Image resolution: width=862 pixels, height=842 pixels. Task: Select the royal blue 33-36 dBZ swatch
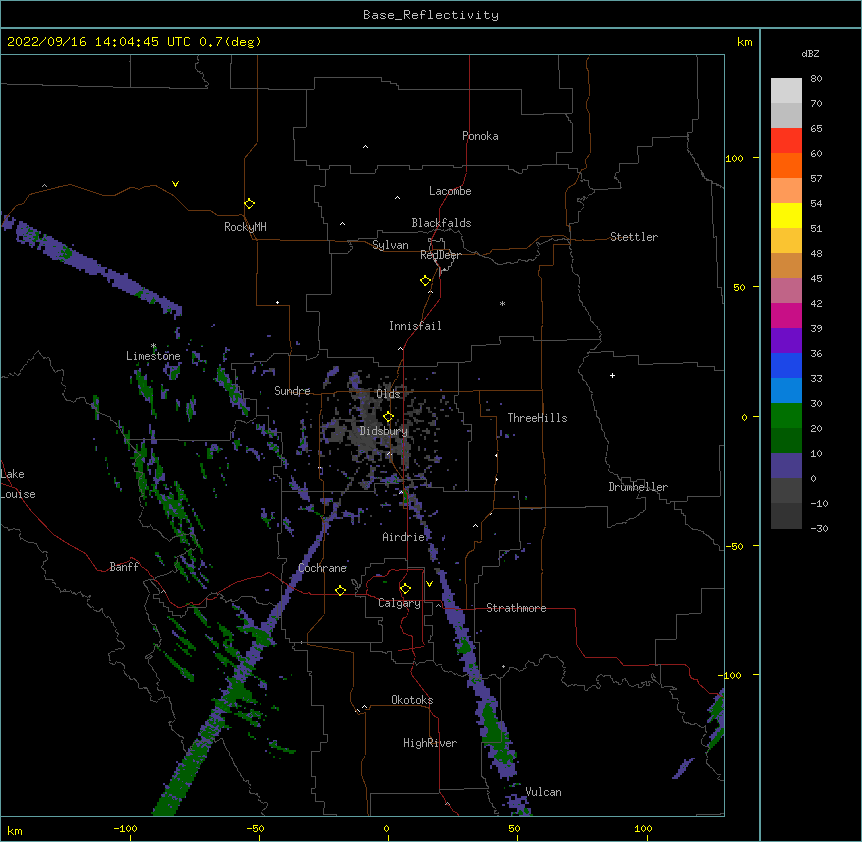coord(786,365)
